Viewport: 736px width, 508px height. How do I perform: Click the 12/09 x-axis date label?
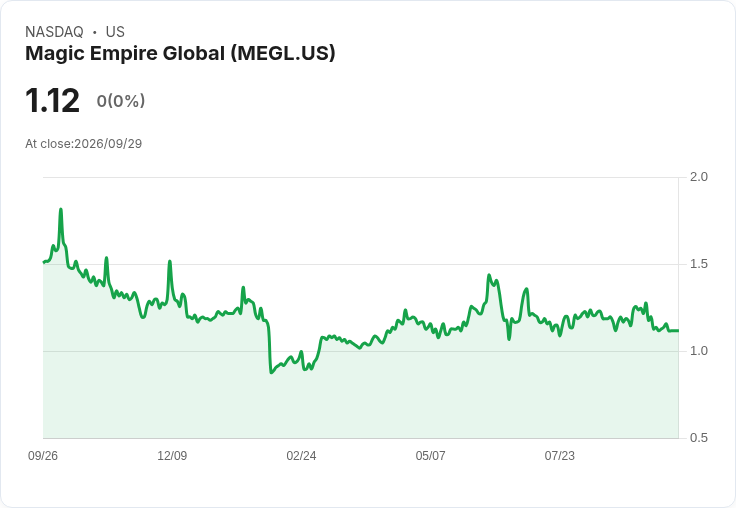pyautogui.click(x=172, y=455)
